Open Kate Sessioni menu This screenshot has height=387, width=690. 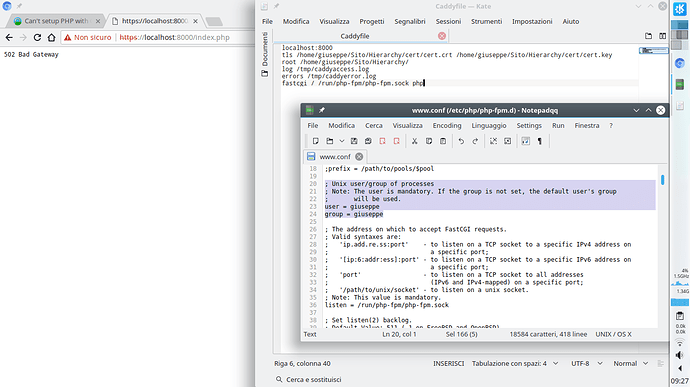coord(448,21)
